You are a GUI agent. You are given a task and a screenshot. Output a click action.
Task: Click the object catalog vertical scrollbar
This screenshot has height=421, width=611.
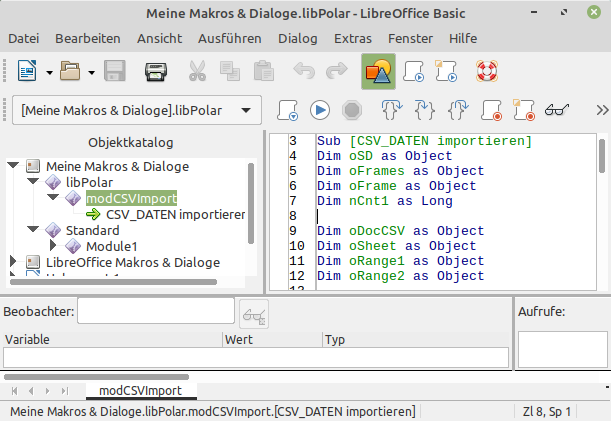click(x=251, y=203)
